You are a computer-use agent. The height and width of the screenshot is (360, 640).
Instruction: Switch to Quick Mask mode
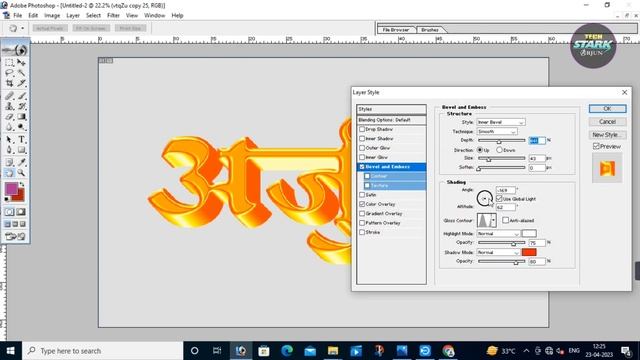tap(21, 212)
